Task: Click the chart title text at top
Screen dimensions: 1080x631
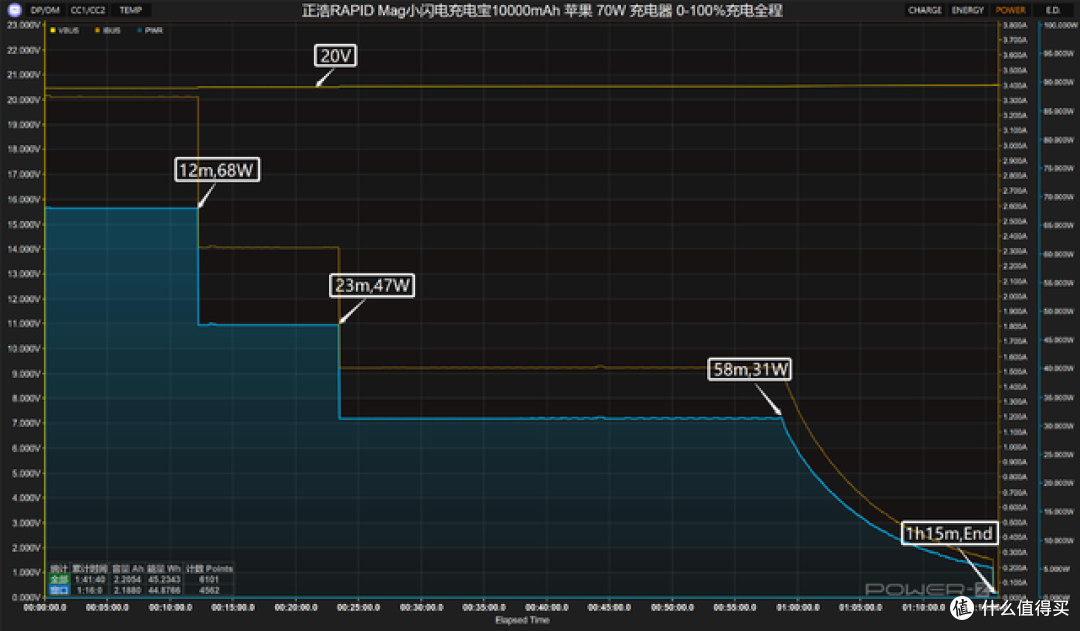Action: pos(542,10)
